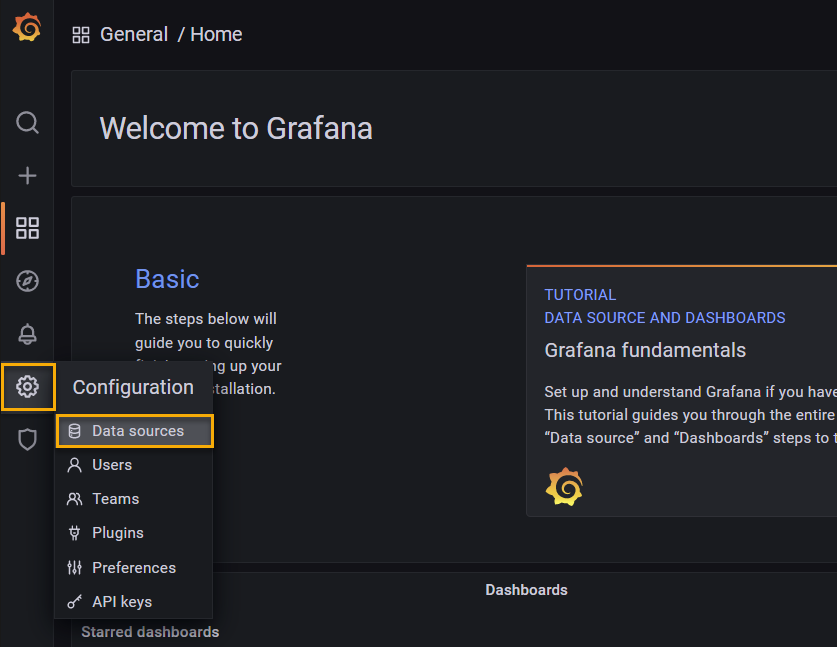Click the Welcome to Grafana heading

coord(236,129)
